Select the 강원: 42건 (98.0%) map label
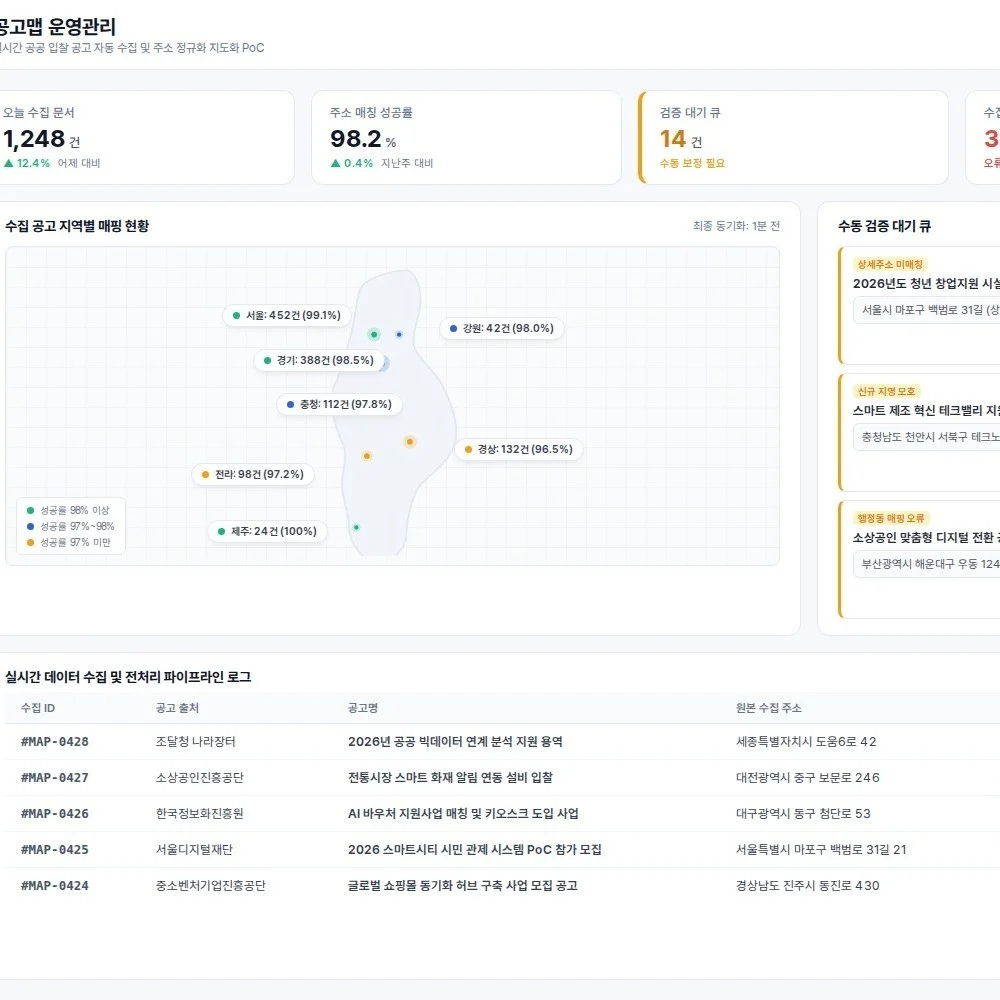Image resolution: width=1000 pixels, height=1000 pixels. coord(502,328)
